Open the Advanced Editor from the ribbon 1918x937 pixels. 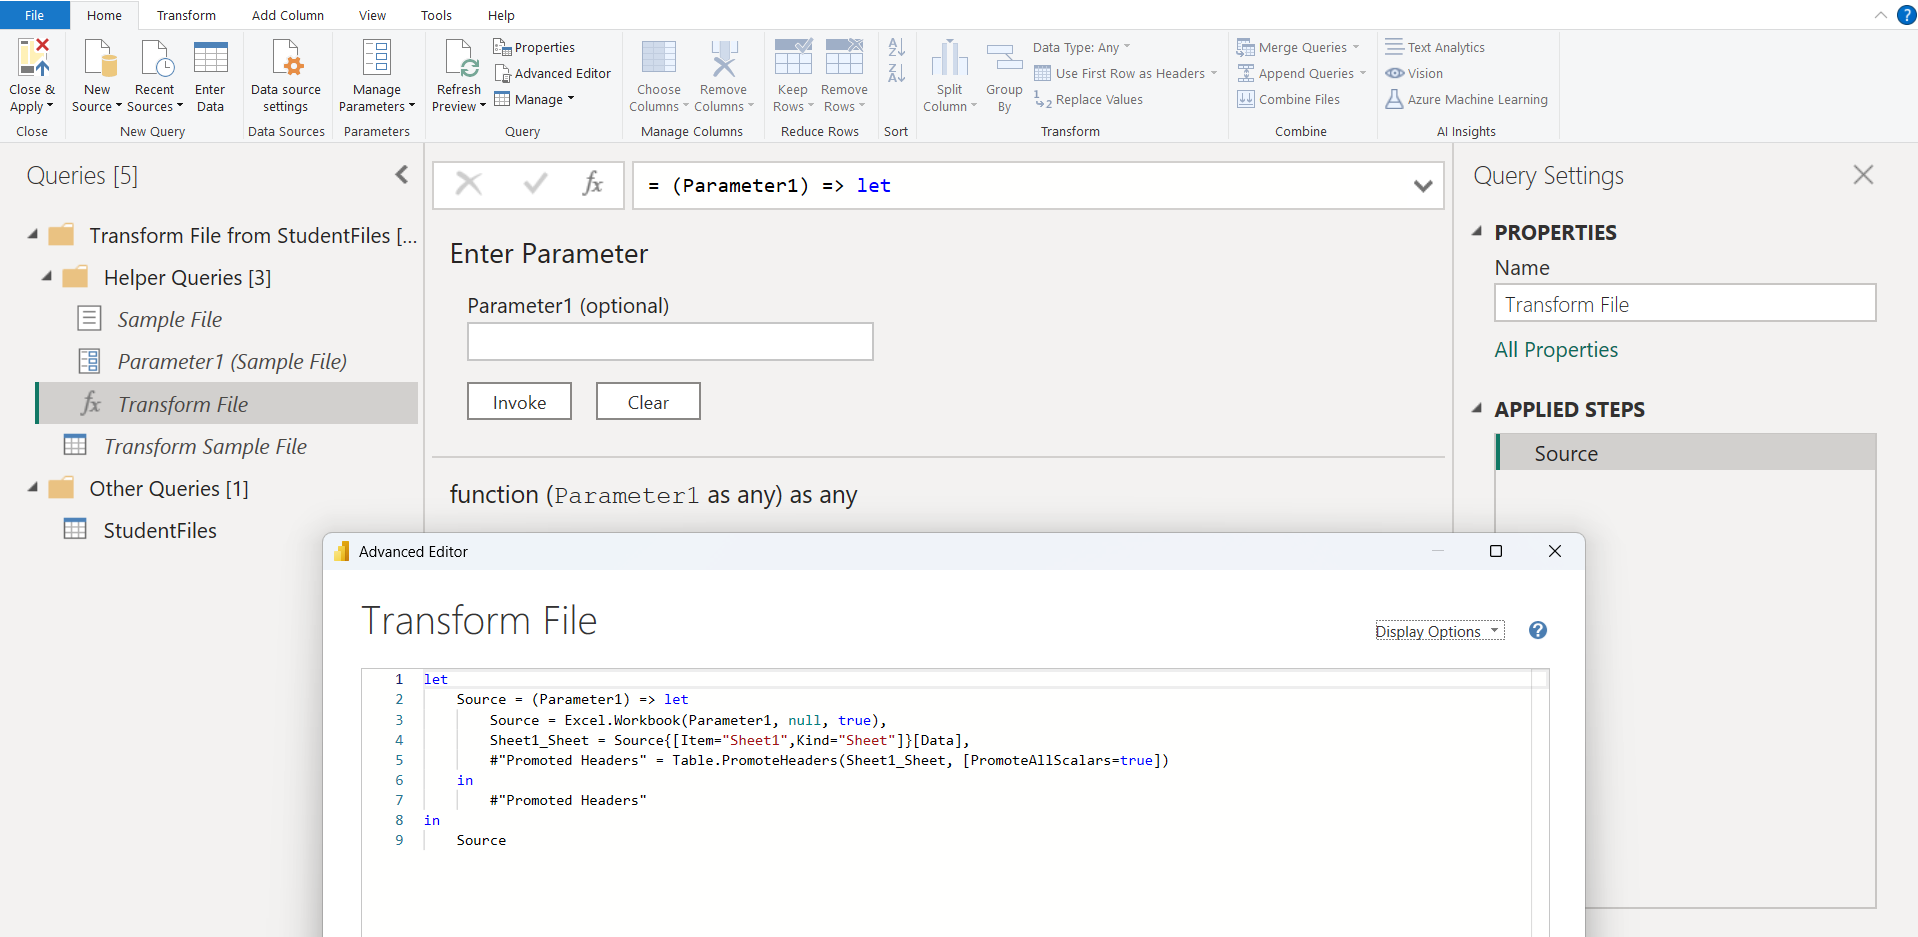pos(553,73)
